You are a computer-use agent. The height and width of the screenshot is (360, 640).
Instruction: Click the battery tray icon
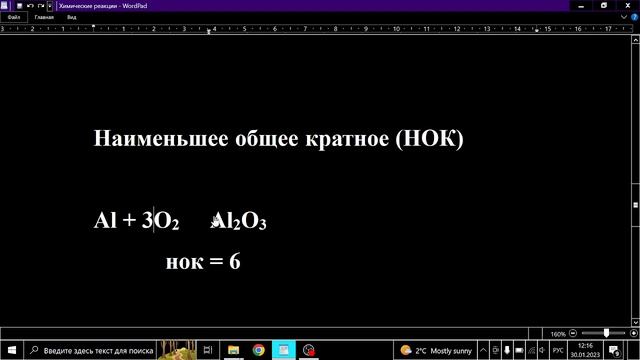pos(519,350)
